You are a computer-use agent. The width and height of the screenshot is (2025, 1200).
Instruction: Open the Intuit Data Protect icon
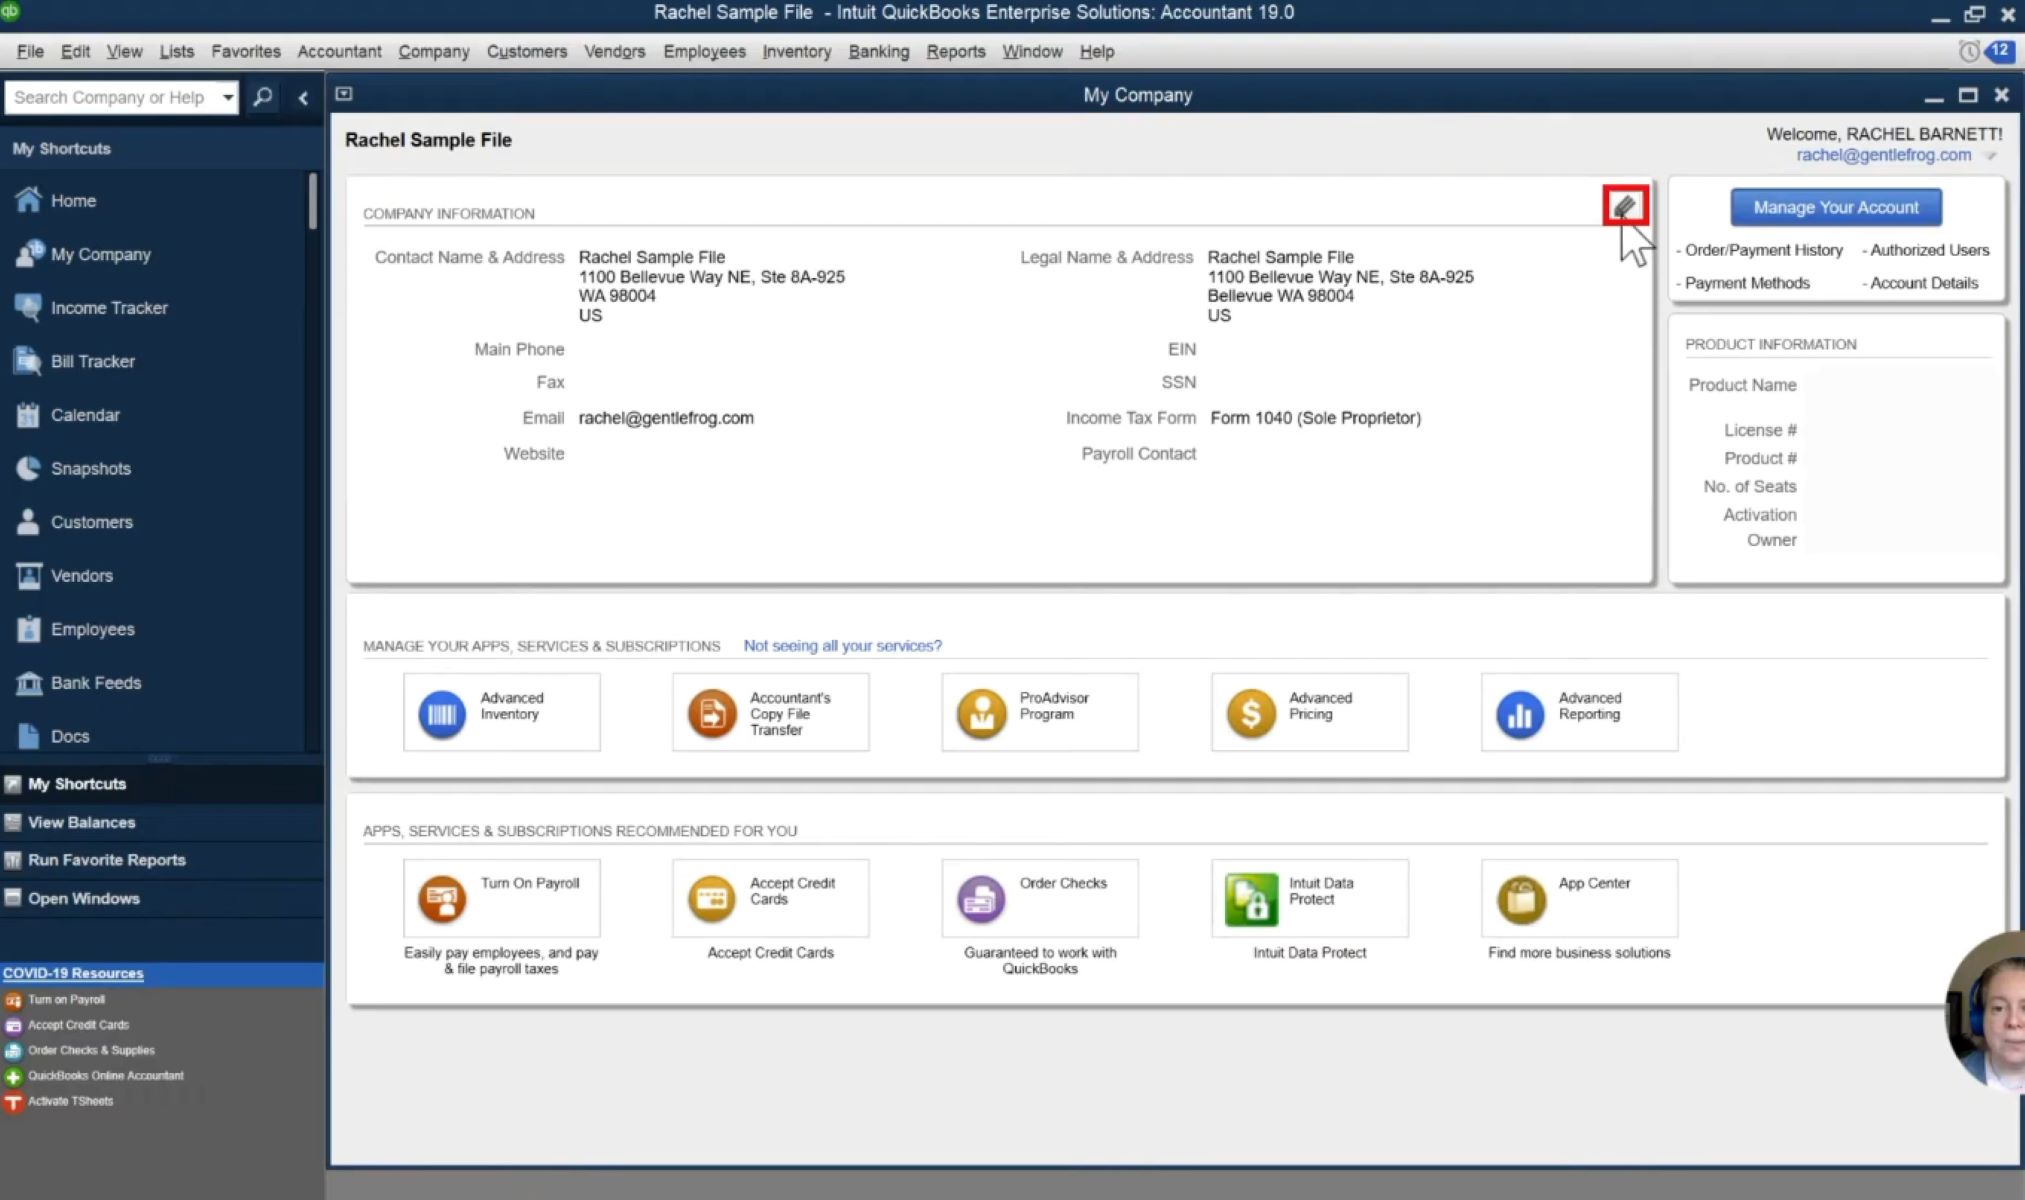click(x=1250, y=899)
